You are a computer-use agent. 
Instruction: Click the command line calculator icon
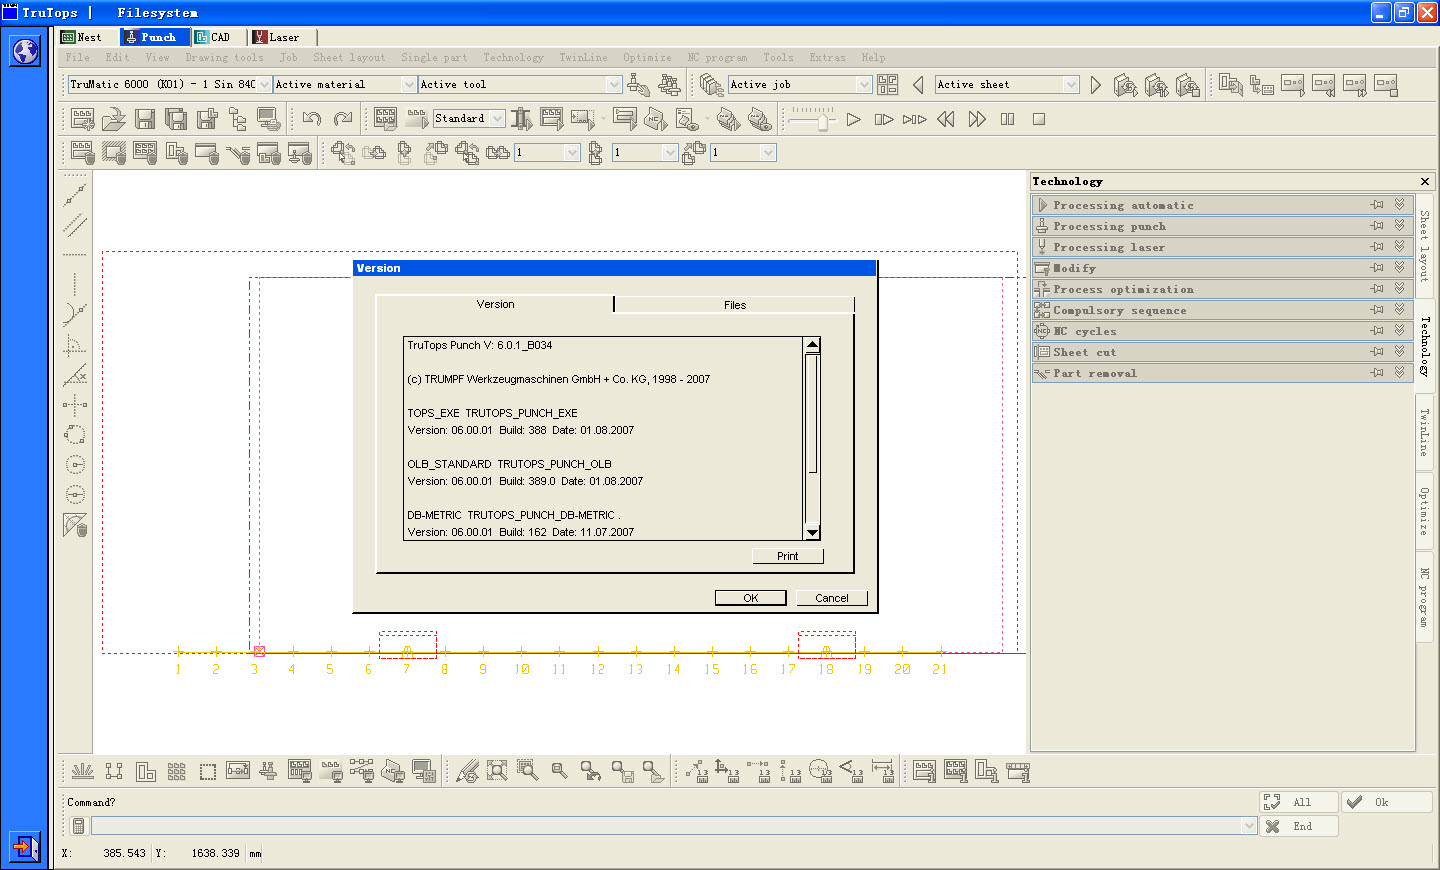(x=78, y=826)
